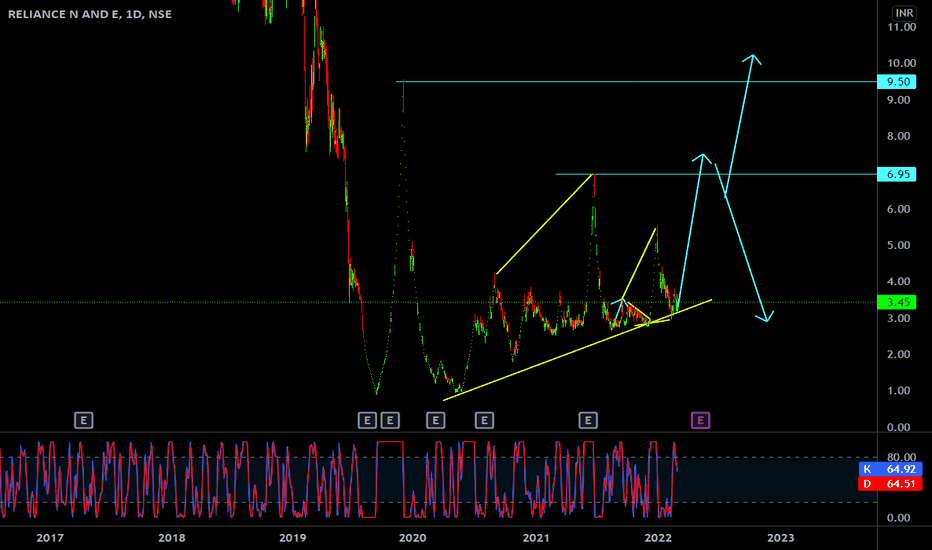This screenshot has height=550, width=932.
Task: Click the 2018 label on time axis
Action: pos(171,538)
